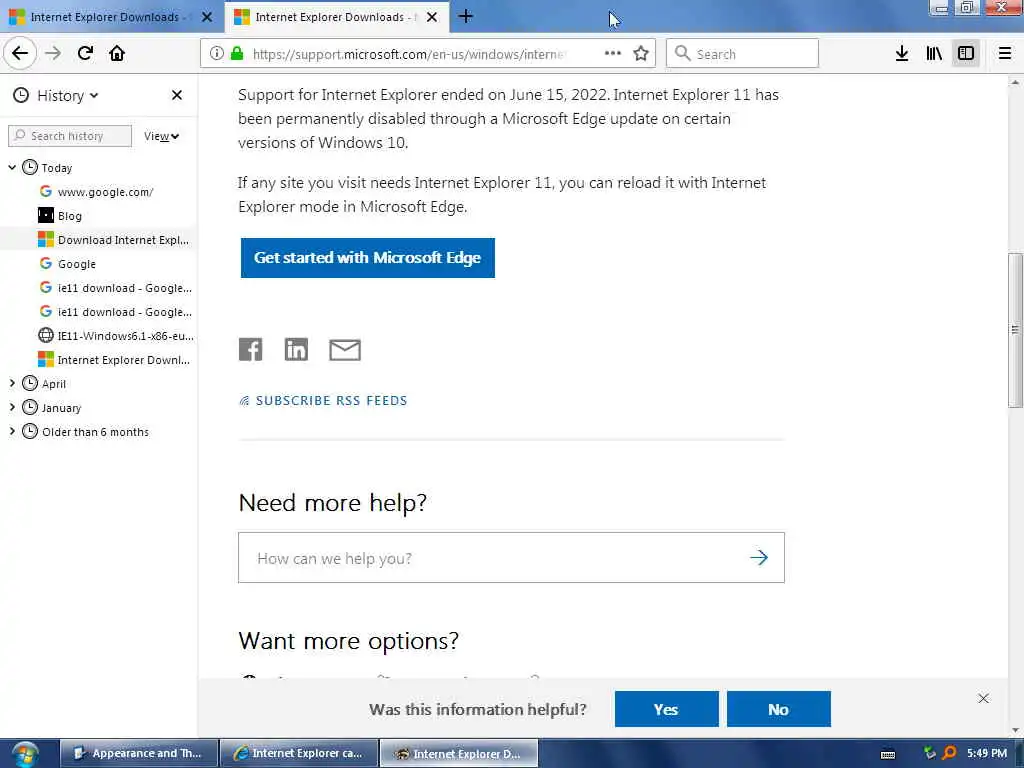Open Appearance and Th... taskbar window
This screenshot has width=1024, height=768.
tap(139, 754)
